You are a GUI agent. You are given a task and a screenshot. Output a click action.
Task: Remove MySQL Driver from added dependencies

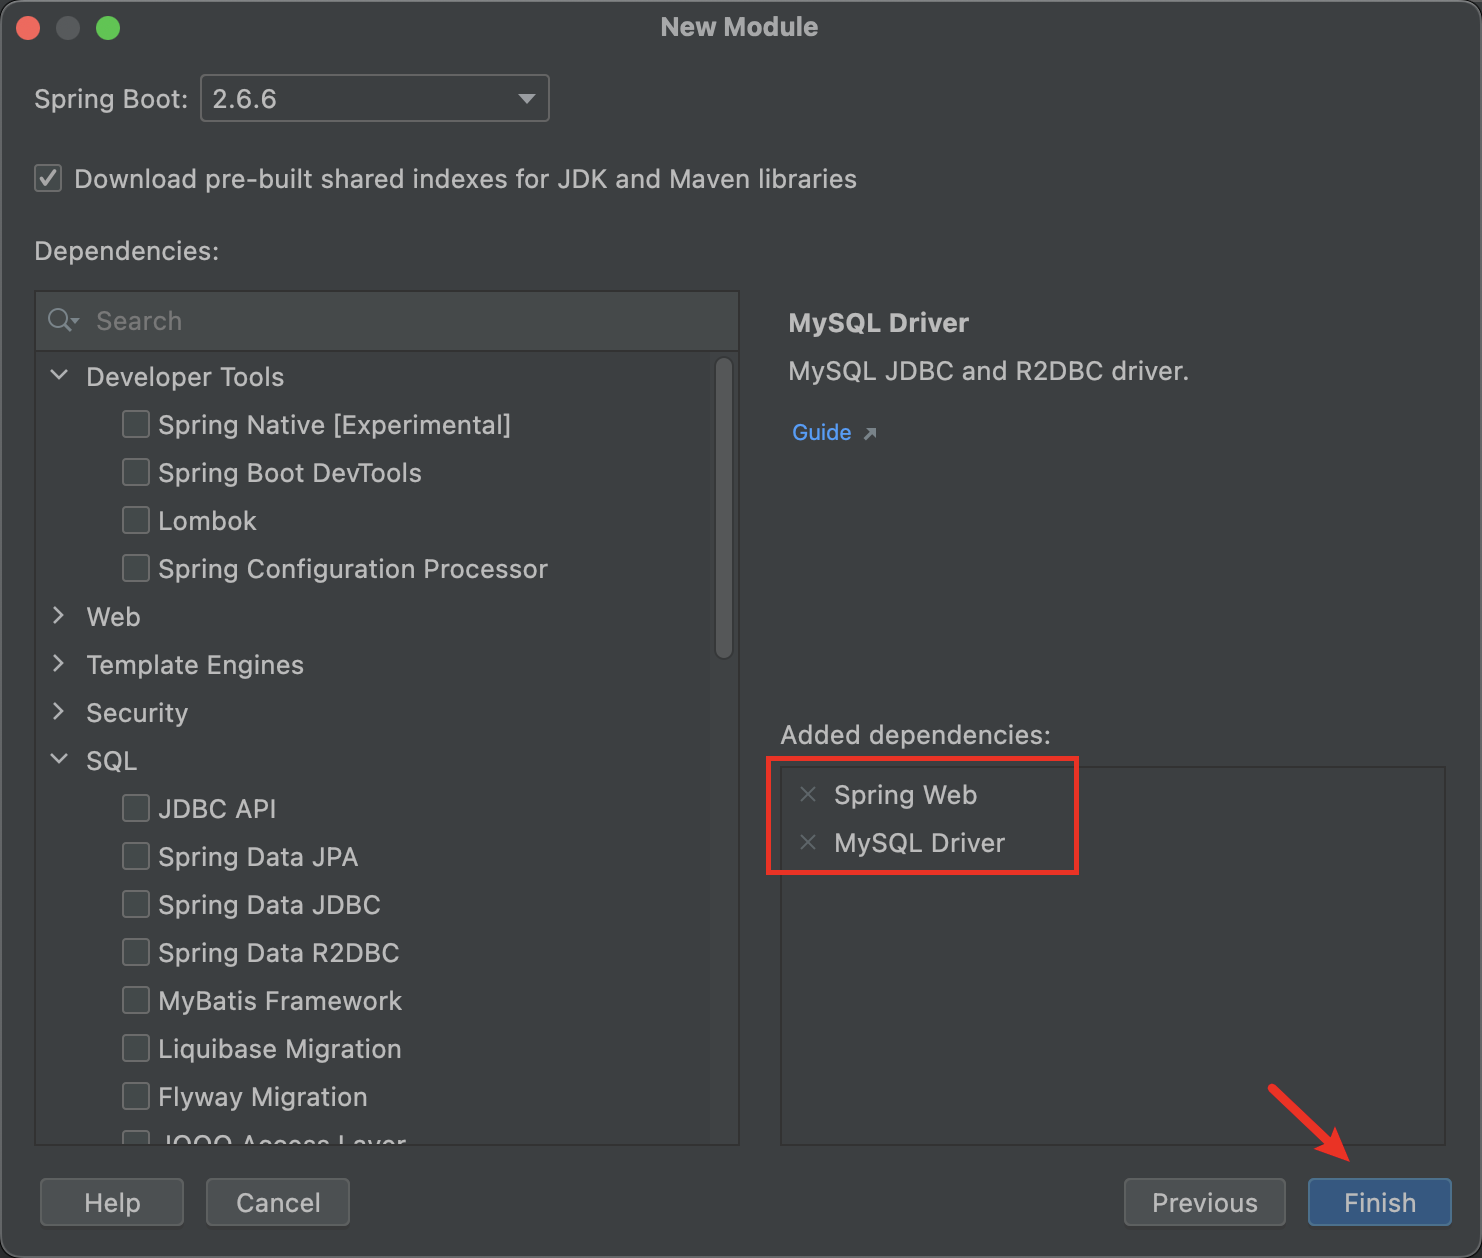click(807, 843)
